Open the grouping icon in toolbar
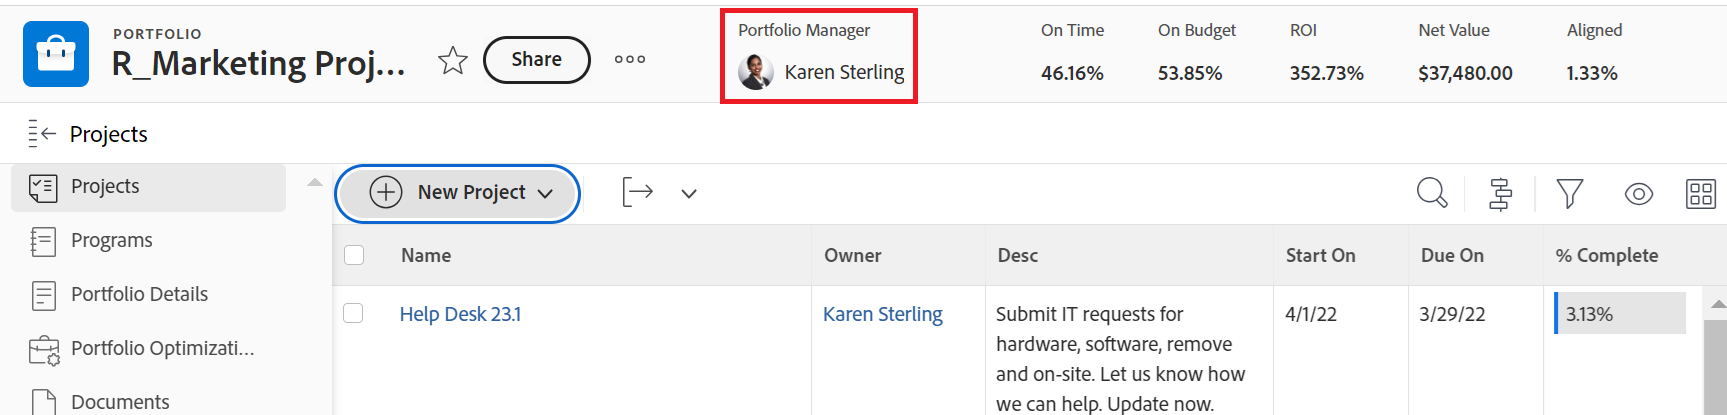The image size is (1727, 415). coord(1500,193)
